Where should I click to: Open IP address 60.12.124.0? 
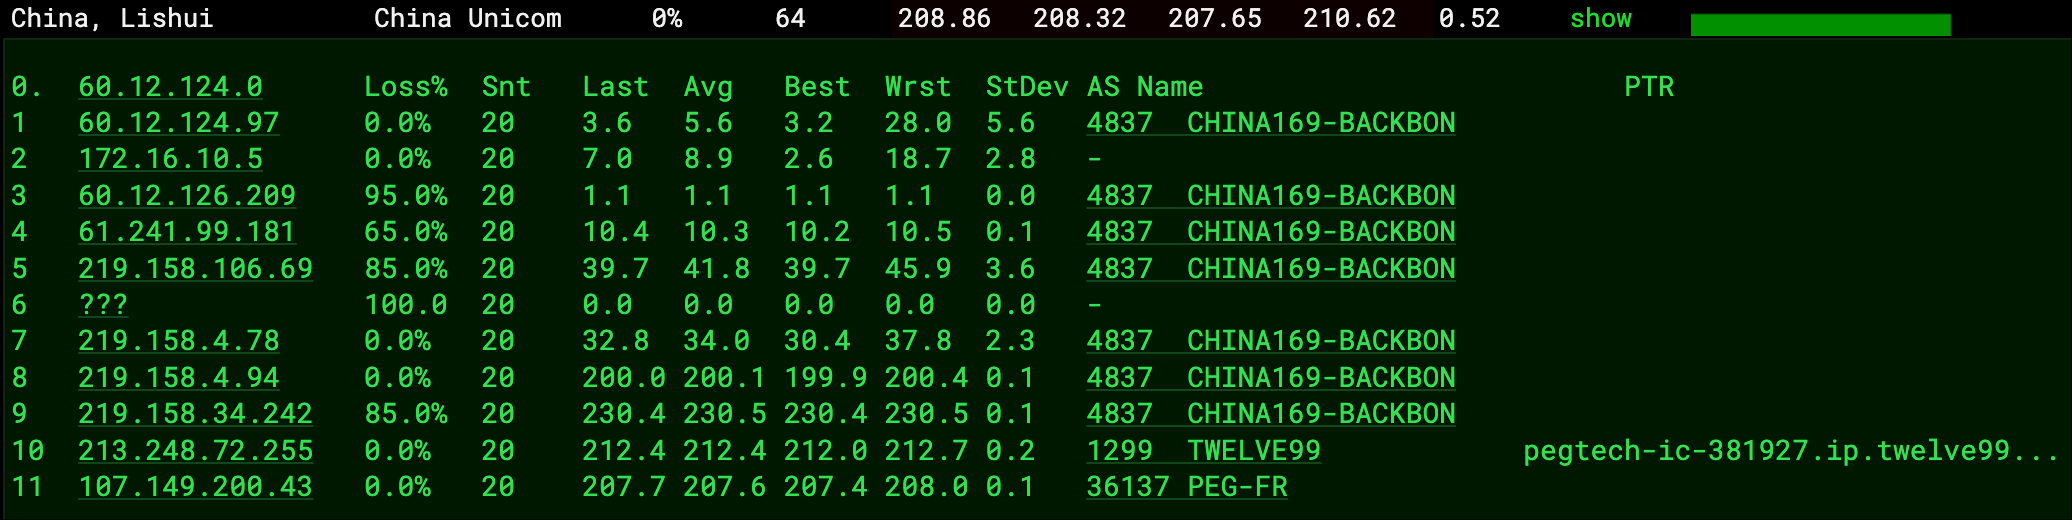[x=170, y=87]
